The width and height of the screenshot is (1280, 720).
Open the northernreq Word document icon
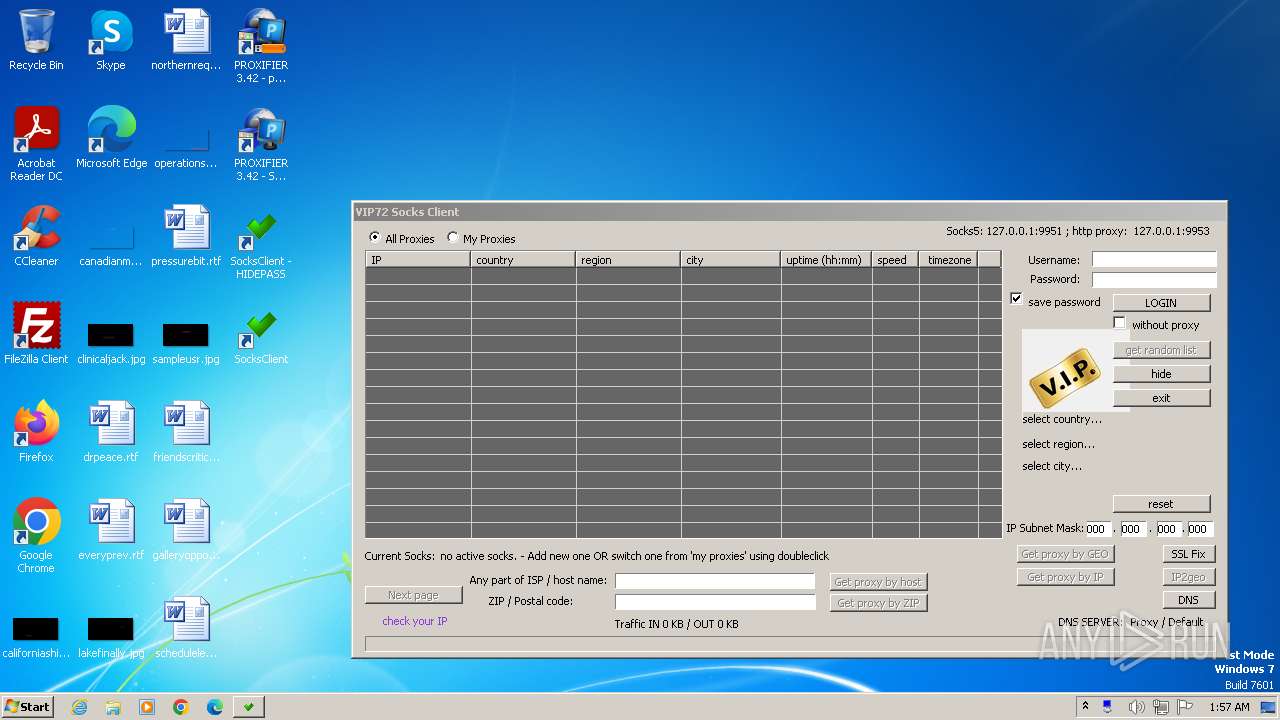186,40
